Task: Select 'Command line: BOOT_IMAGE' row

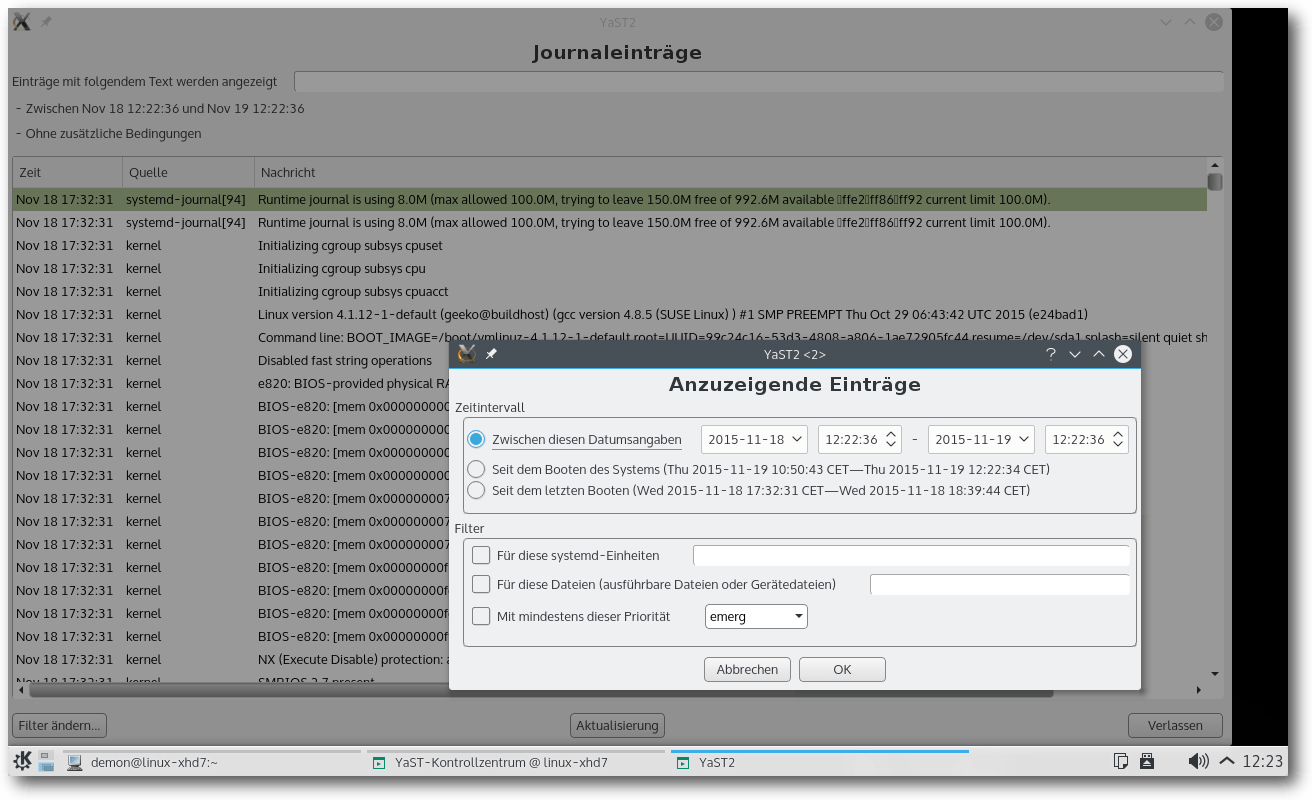Action: point(609,338)
